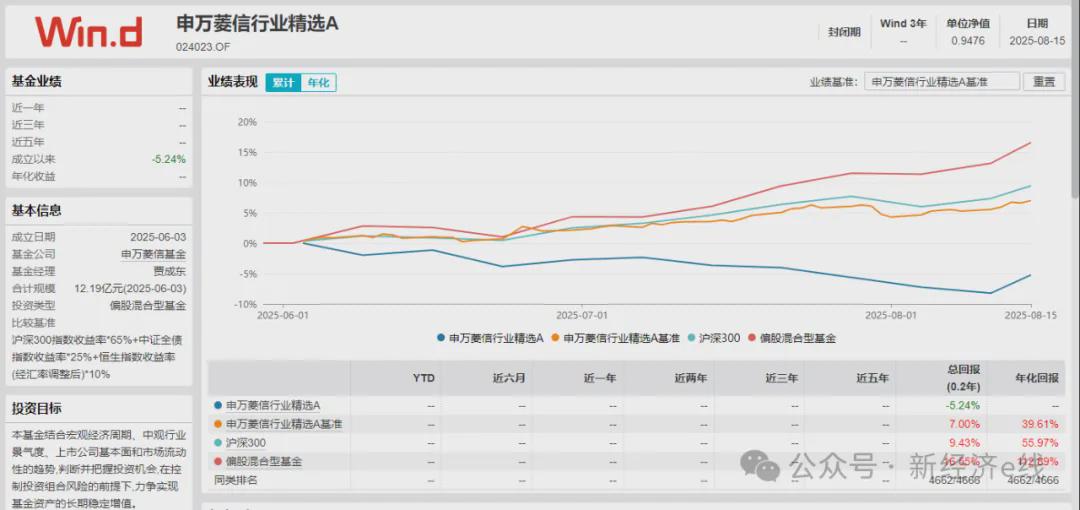Click the 9.43% 沪深300 return cell
This screenshot has height=510, width=1080.
[x=965, y=442]
